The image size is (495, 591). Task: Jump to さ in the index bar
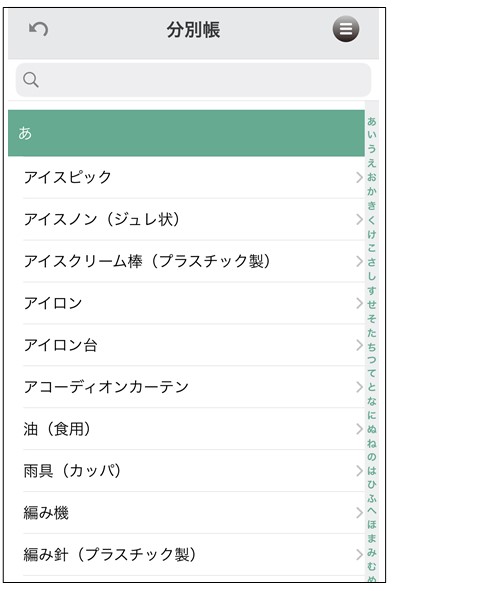pyautogui.click(x=372, y=262)
